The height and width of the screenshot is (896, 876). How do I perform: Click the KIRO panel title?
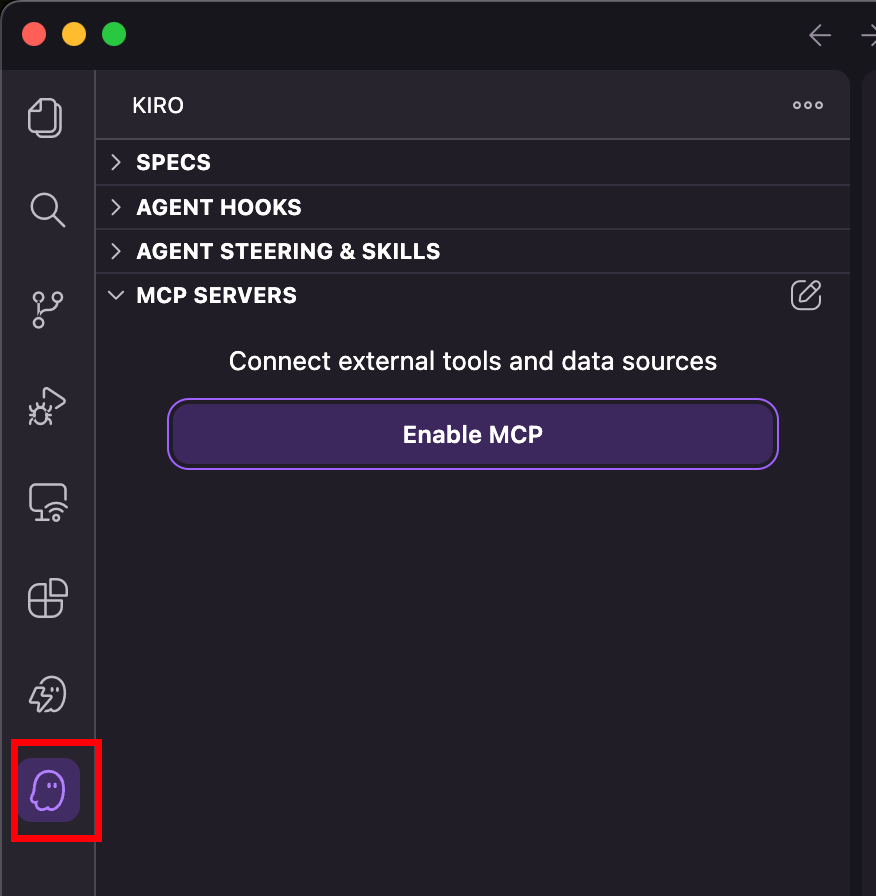(x=158, y=105)
